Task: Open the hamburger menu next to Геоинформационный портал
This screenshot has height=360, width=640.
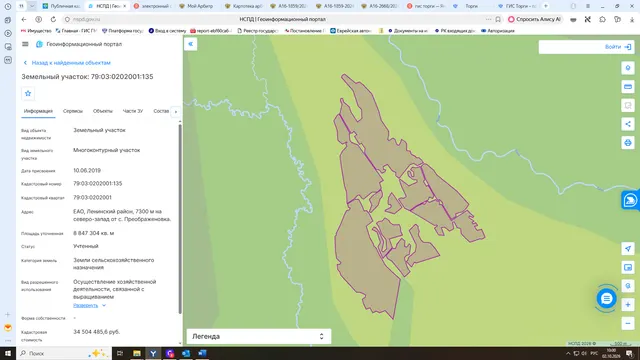Action: (25, 44)
